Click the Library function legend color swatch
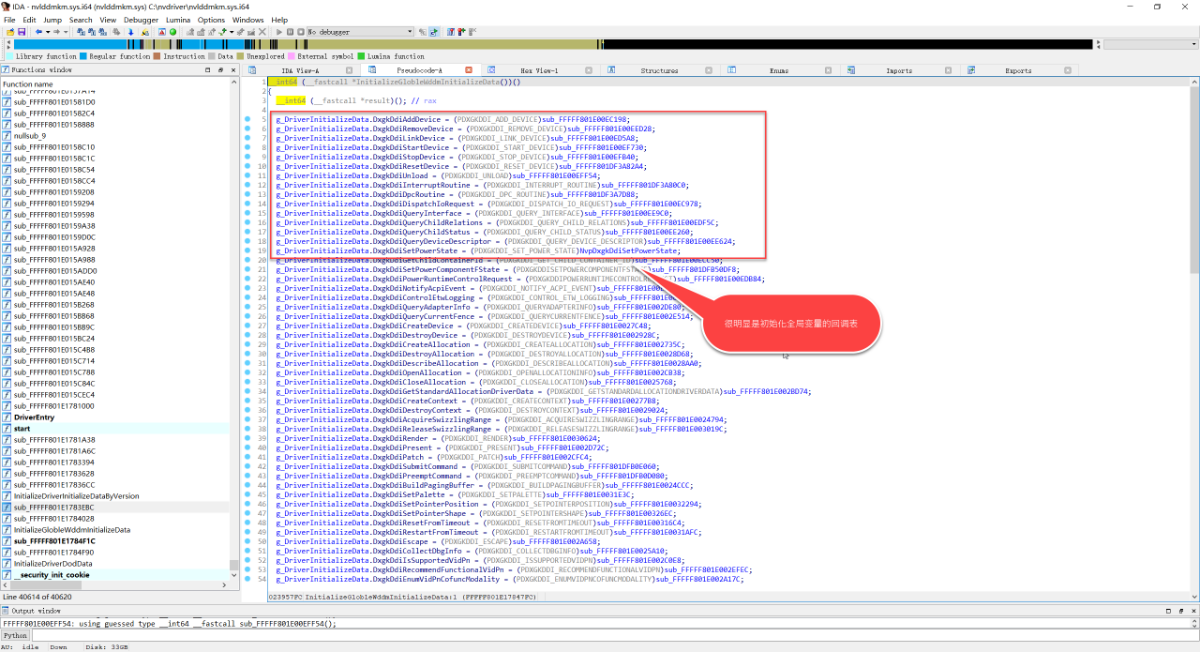 [8, 57]
